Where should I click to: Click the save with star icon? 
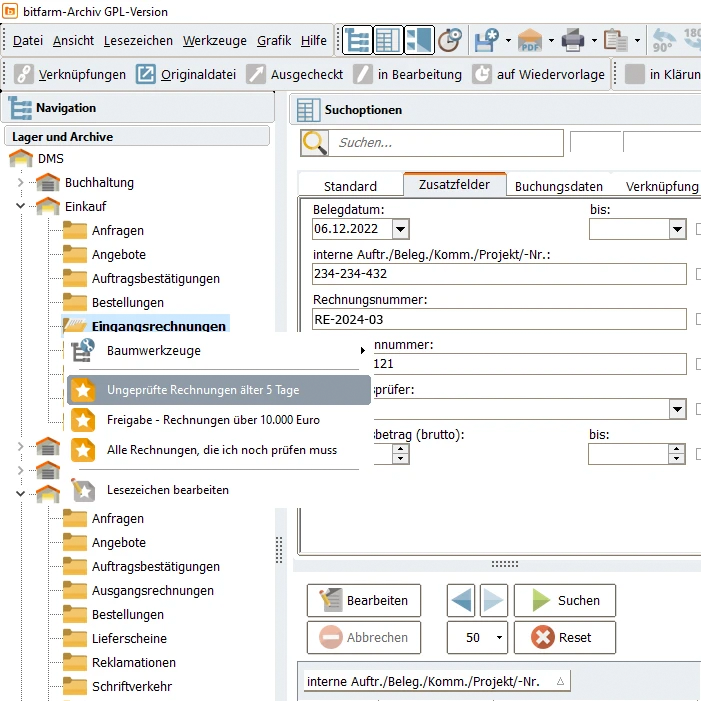point(487,40)
